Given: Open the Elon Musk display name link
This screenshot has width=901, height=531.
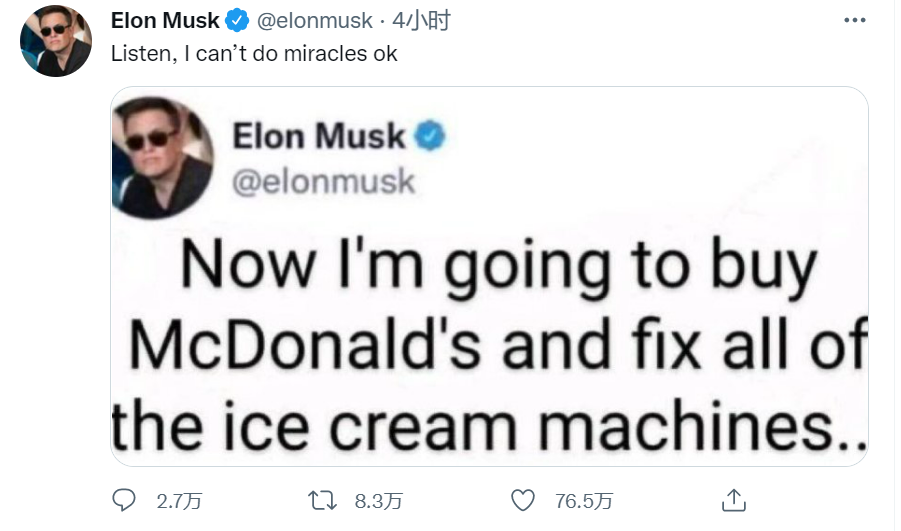Looking at the screenshot, I should tap(165, 21).
